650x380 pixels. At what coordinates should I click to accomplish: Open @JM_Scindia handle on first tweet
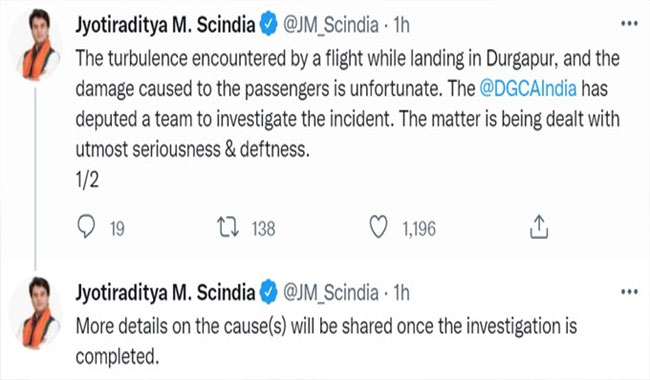tap(331, 25)
